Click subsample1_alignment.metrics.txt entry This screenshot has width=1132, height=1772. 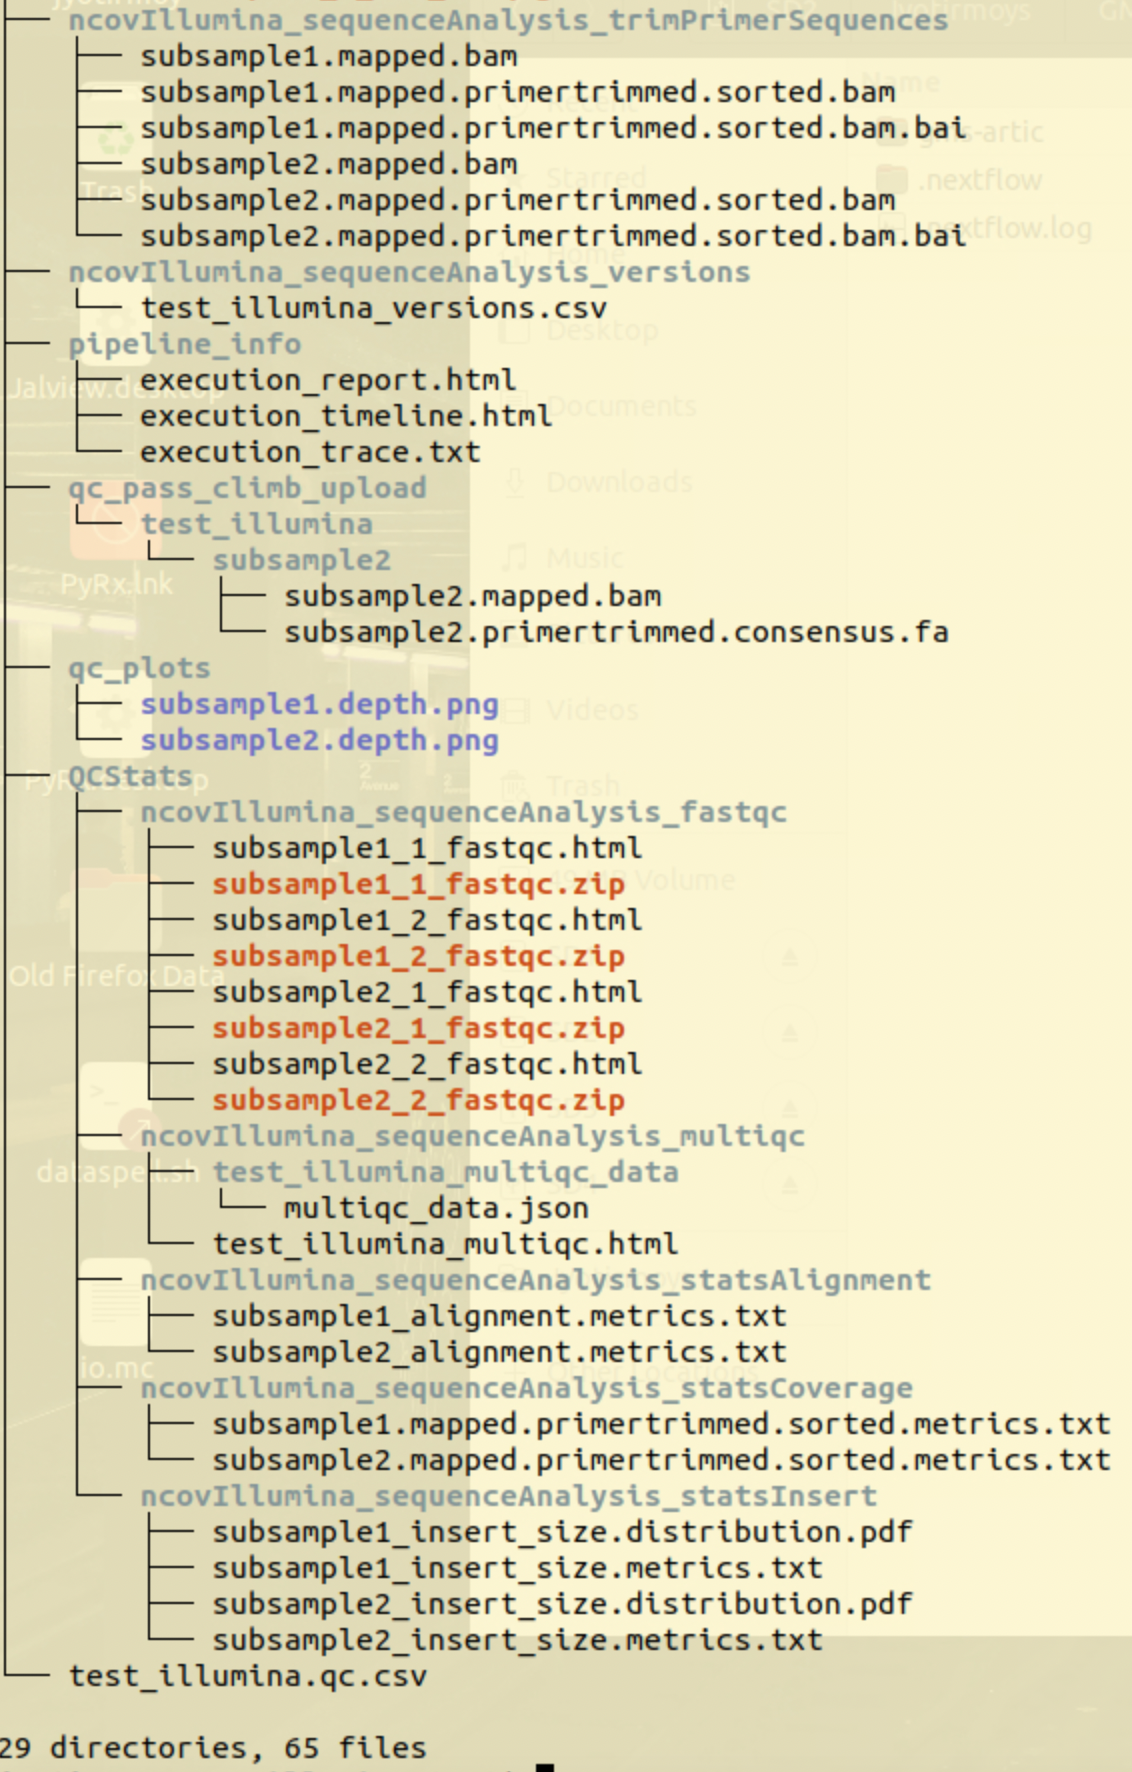pyautogui.click(x=499, y=1316)
